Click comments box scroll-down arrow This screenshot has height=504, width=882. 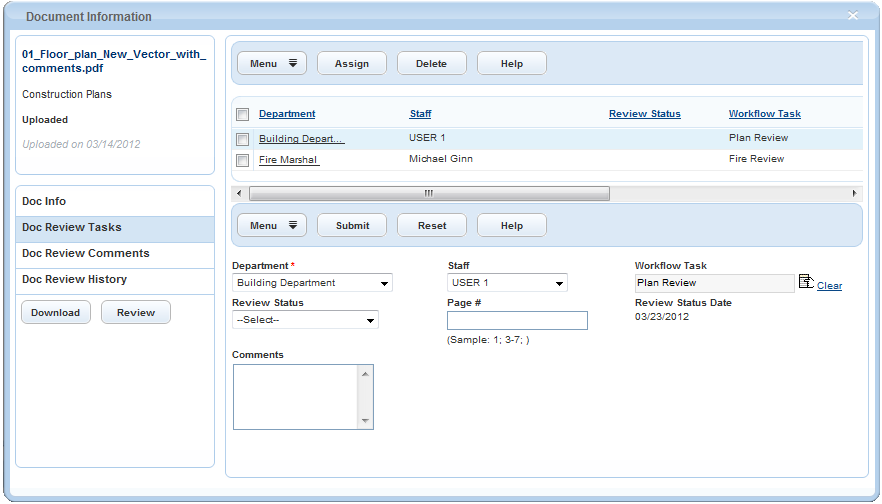coord(365,421)
